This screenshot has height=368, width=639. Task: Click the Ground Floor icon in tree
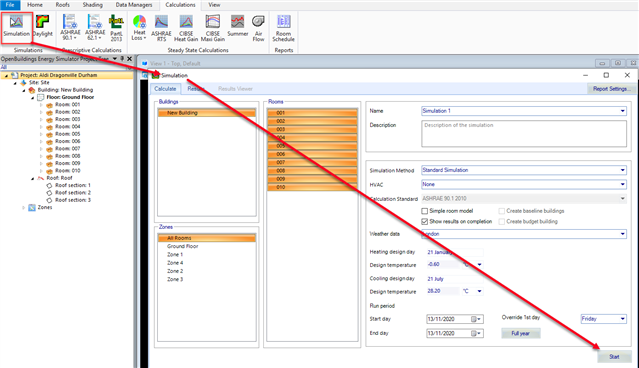pos(41,97)
